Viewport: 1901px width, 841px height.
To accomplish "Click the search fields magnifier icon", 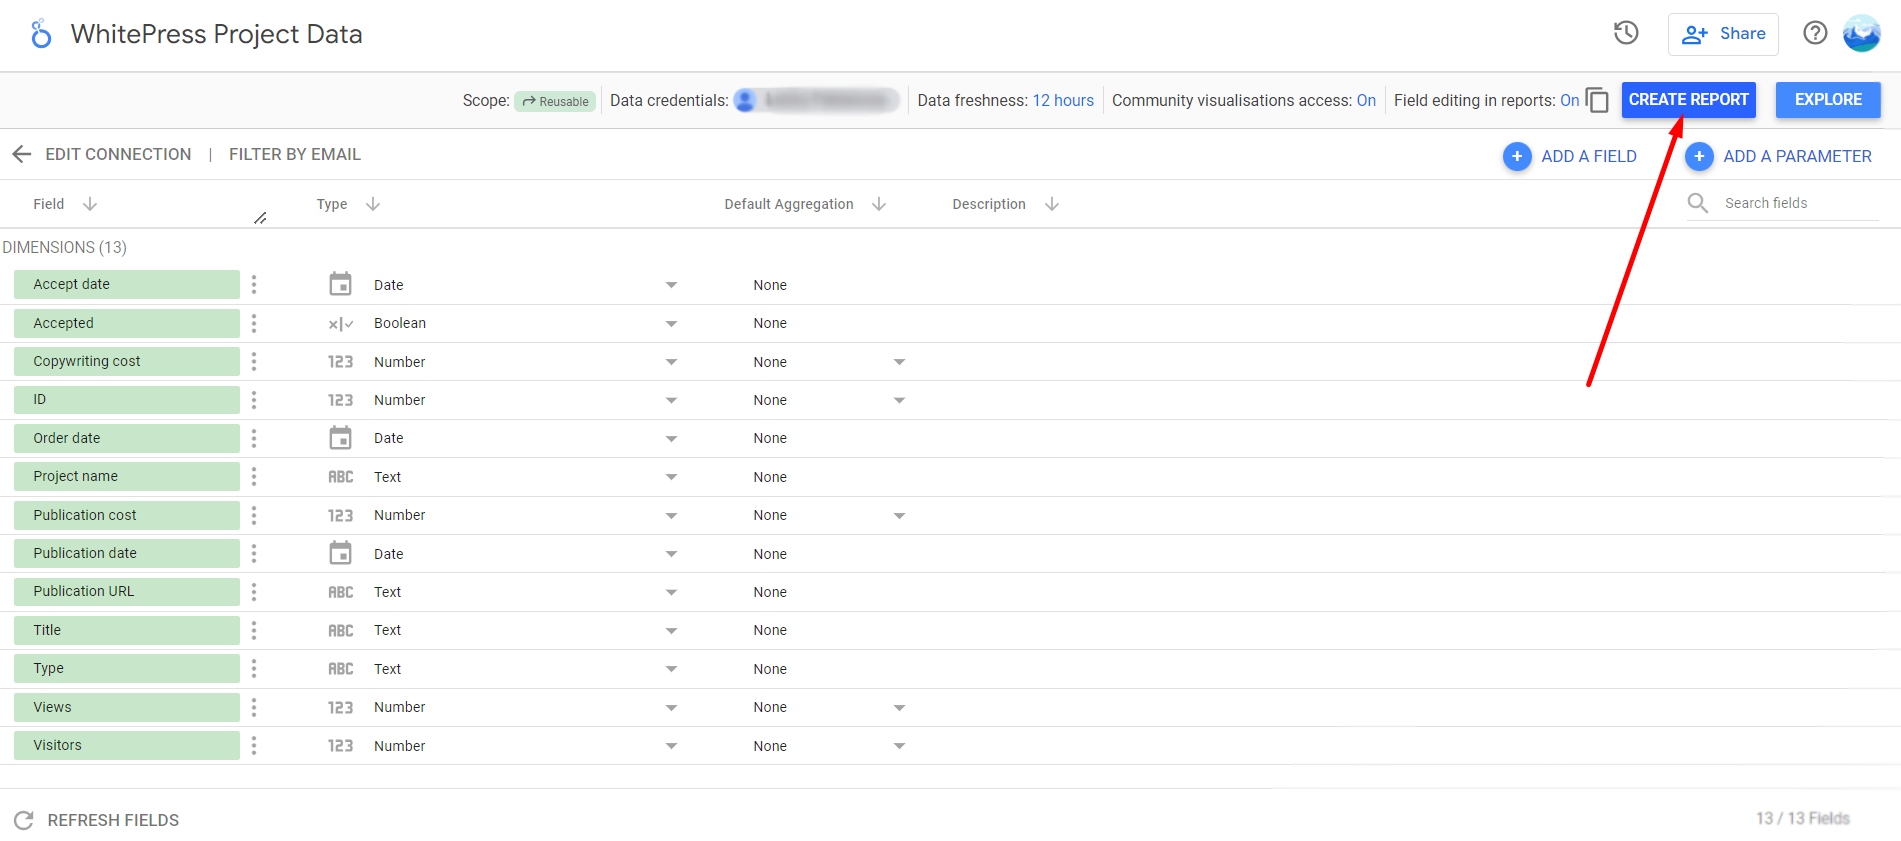I will (x=1698, y=203).
